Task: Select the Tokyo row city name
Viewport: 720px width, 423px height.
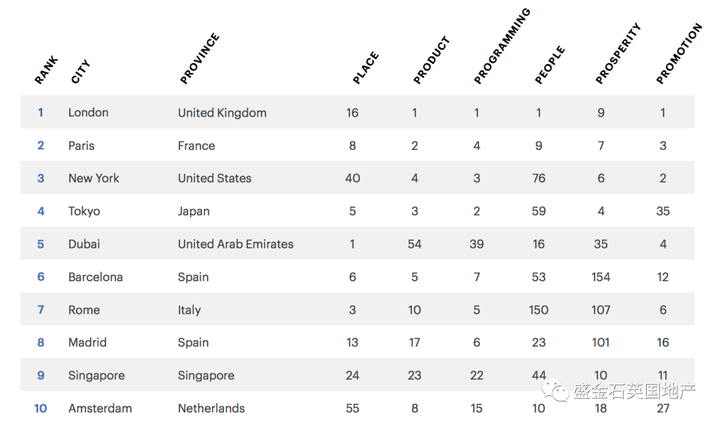Action: [84, 211]
